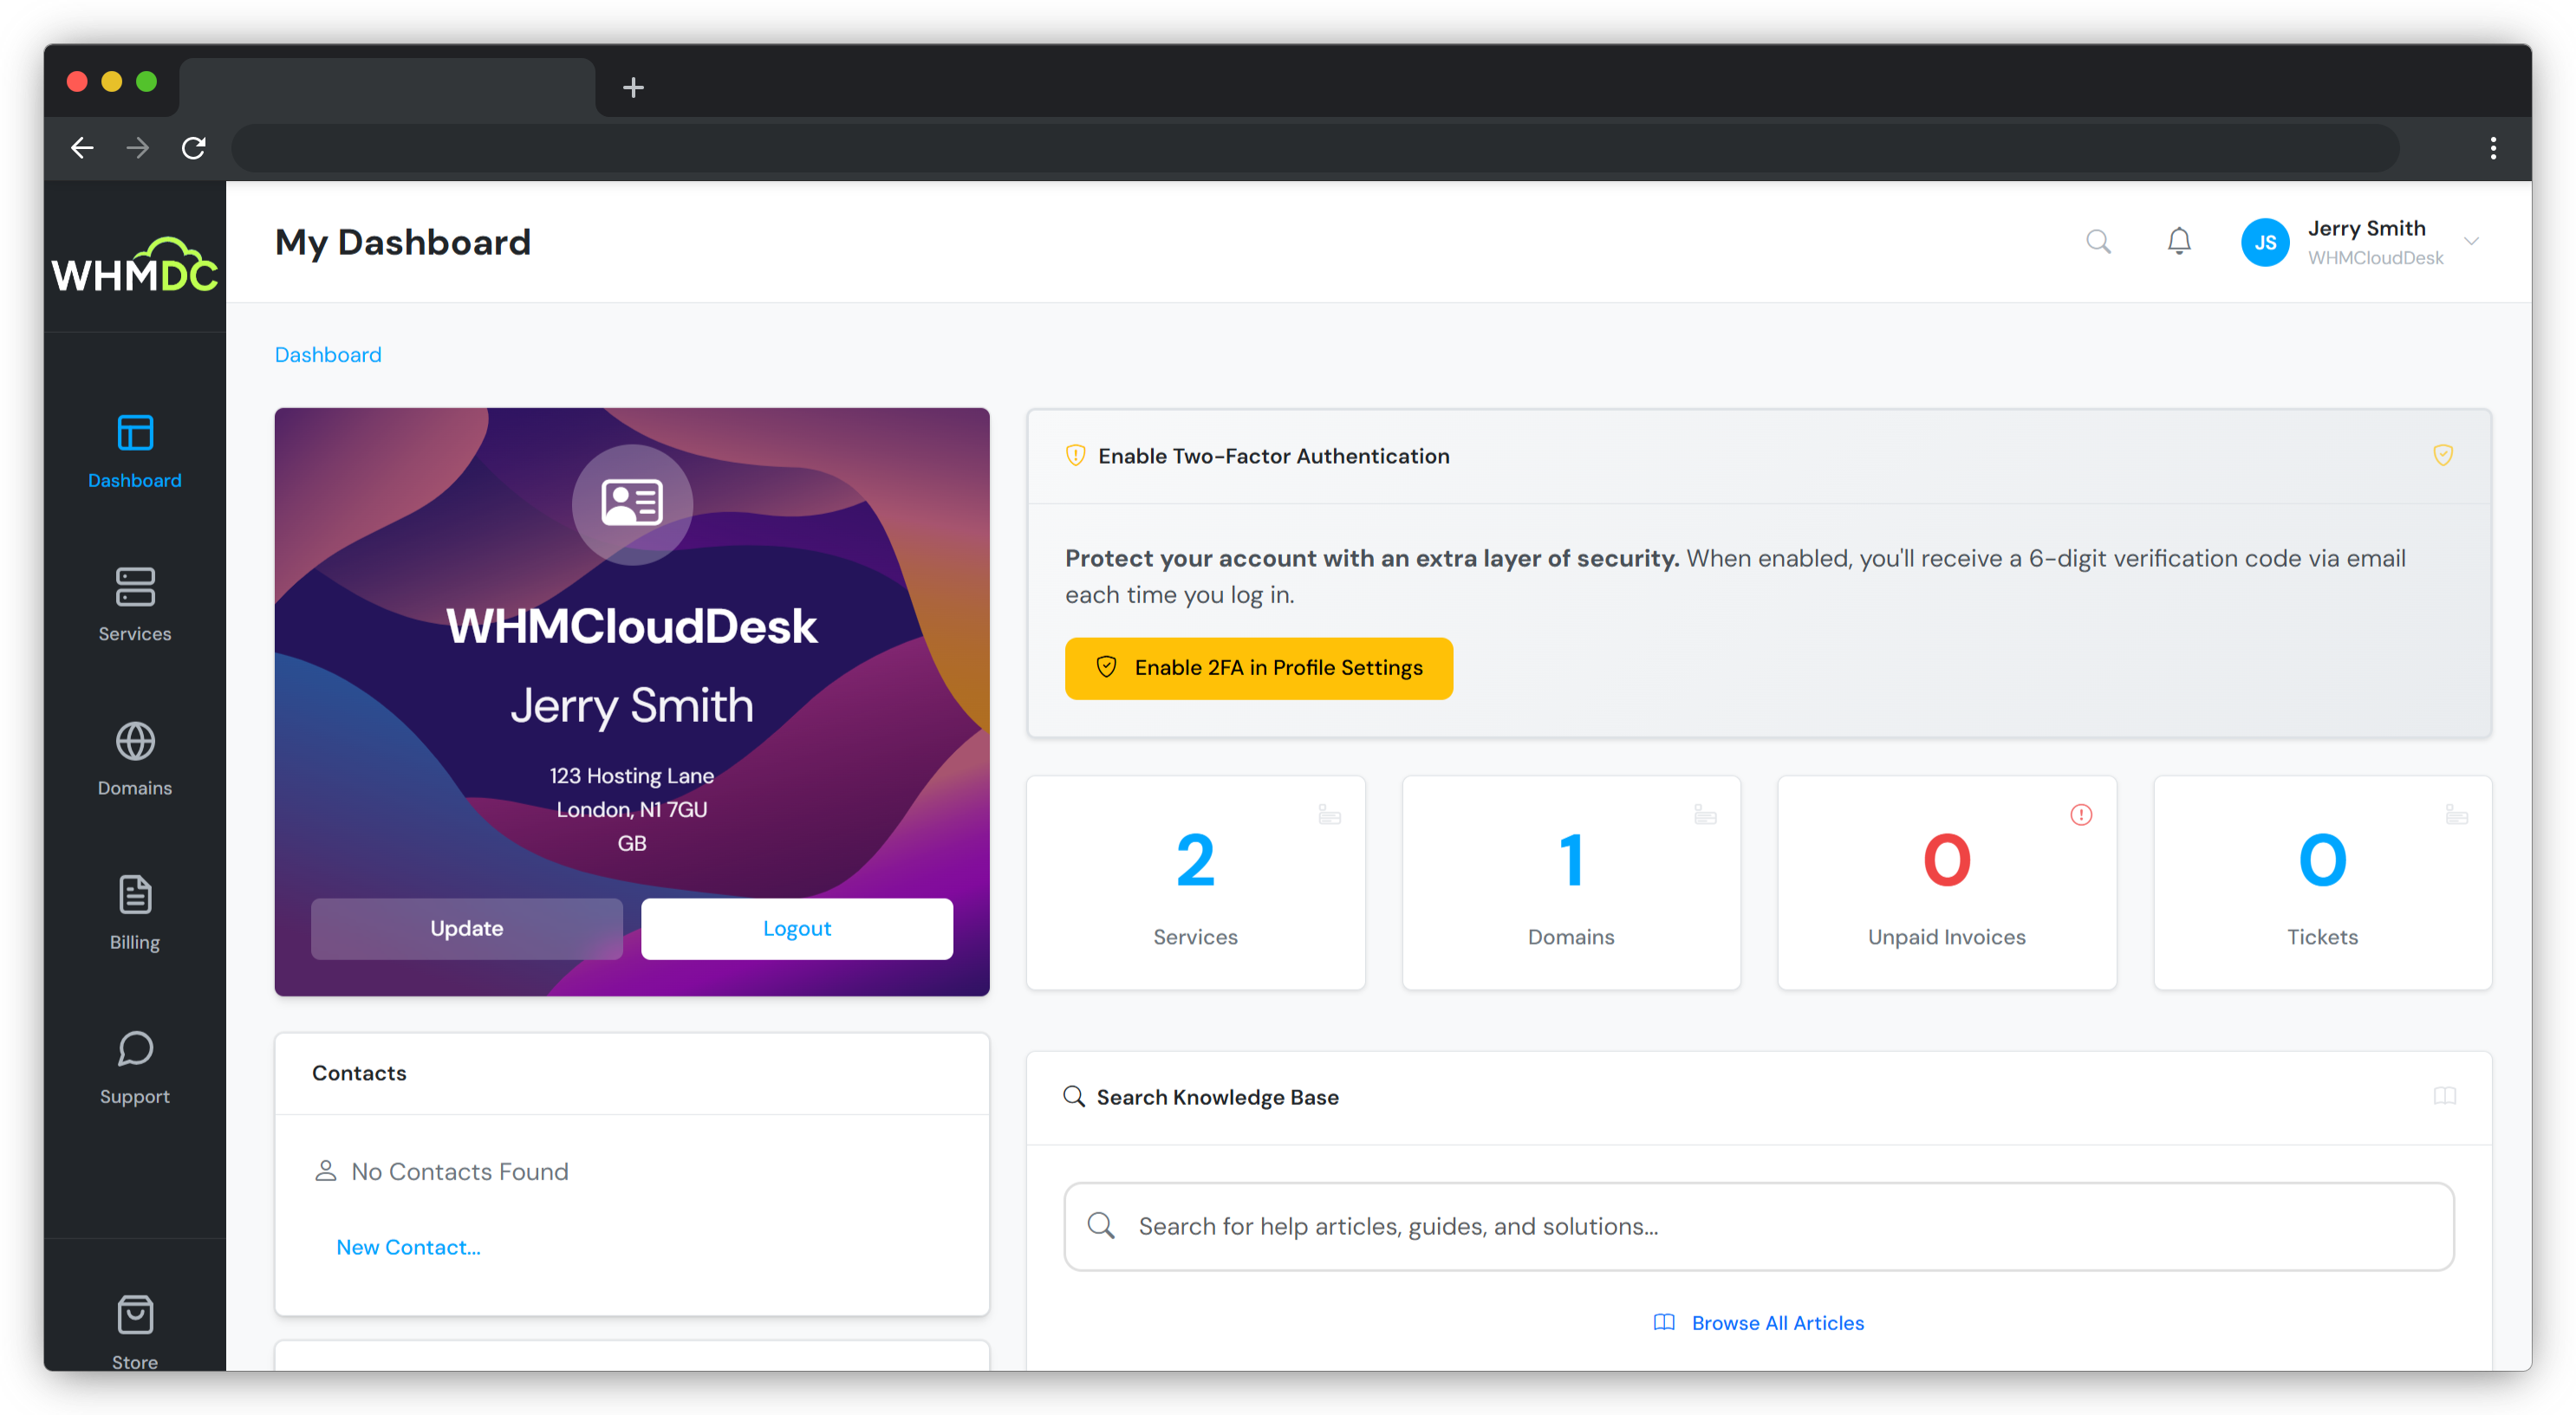Click the JS user avatar
The height and width of the screenshot is (1415, 2576).
point(2265,242)
